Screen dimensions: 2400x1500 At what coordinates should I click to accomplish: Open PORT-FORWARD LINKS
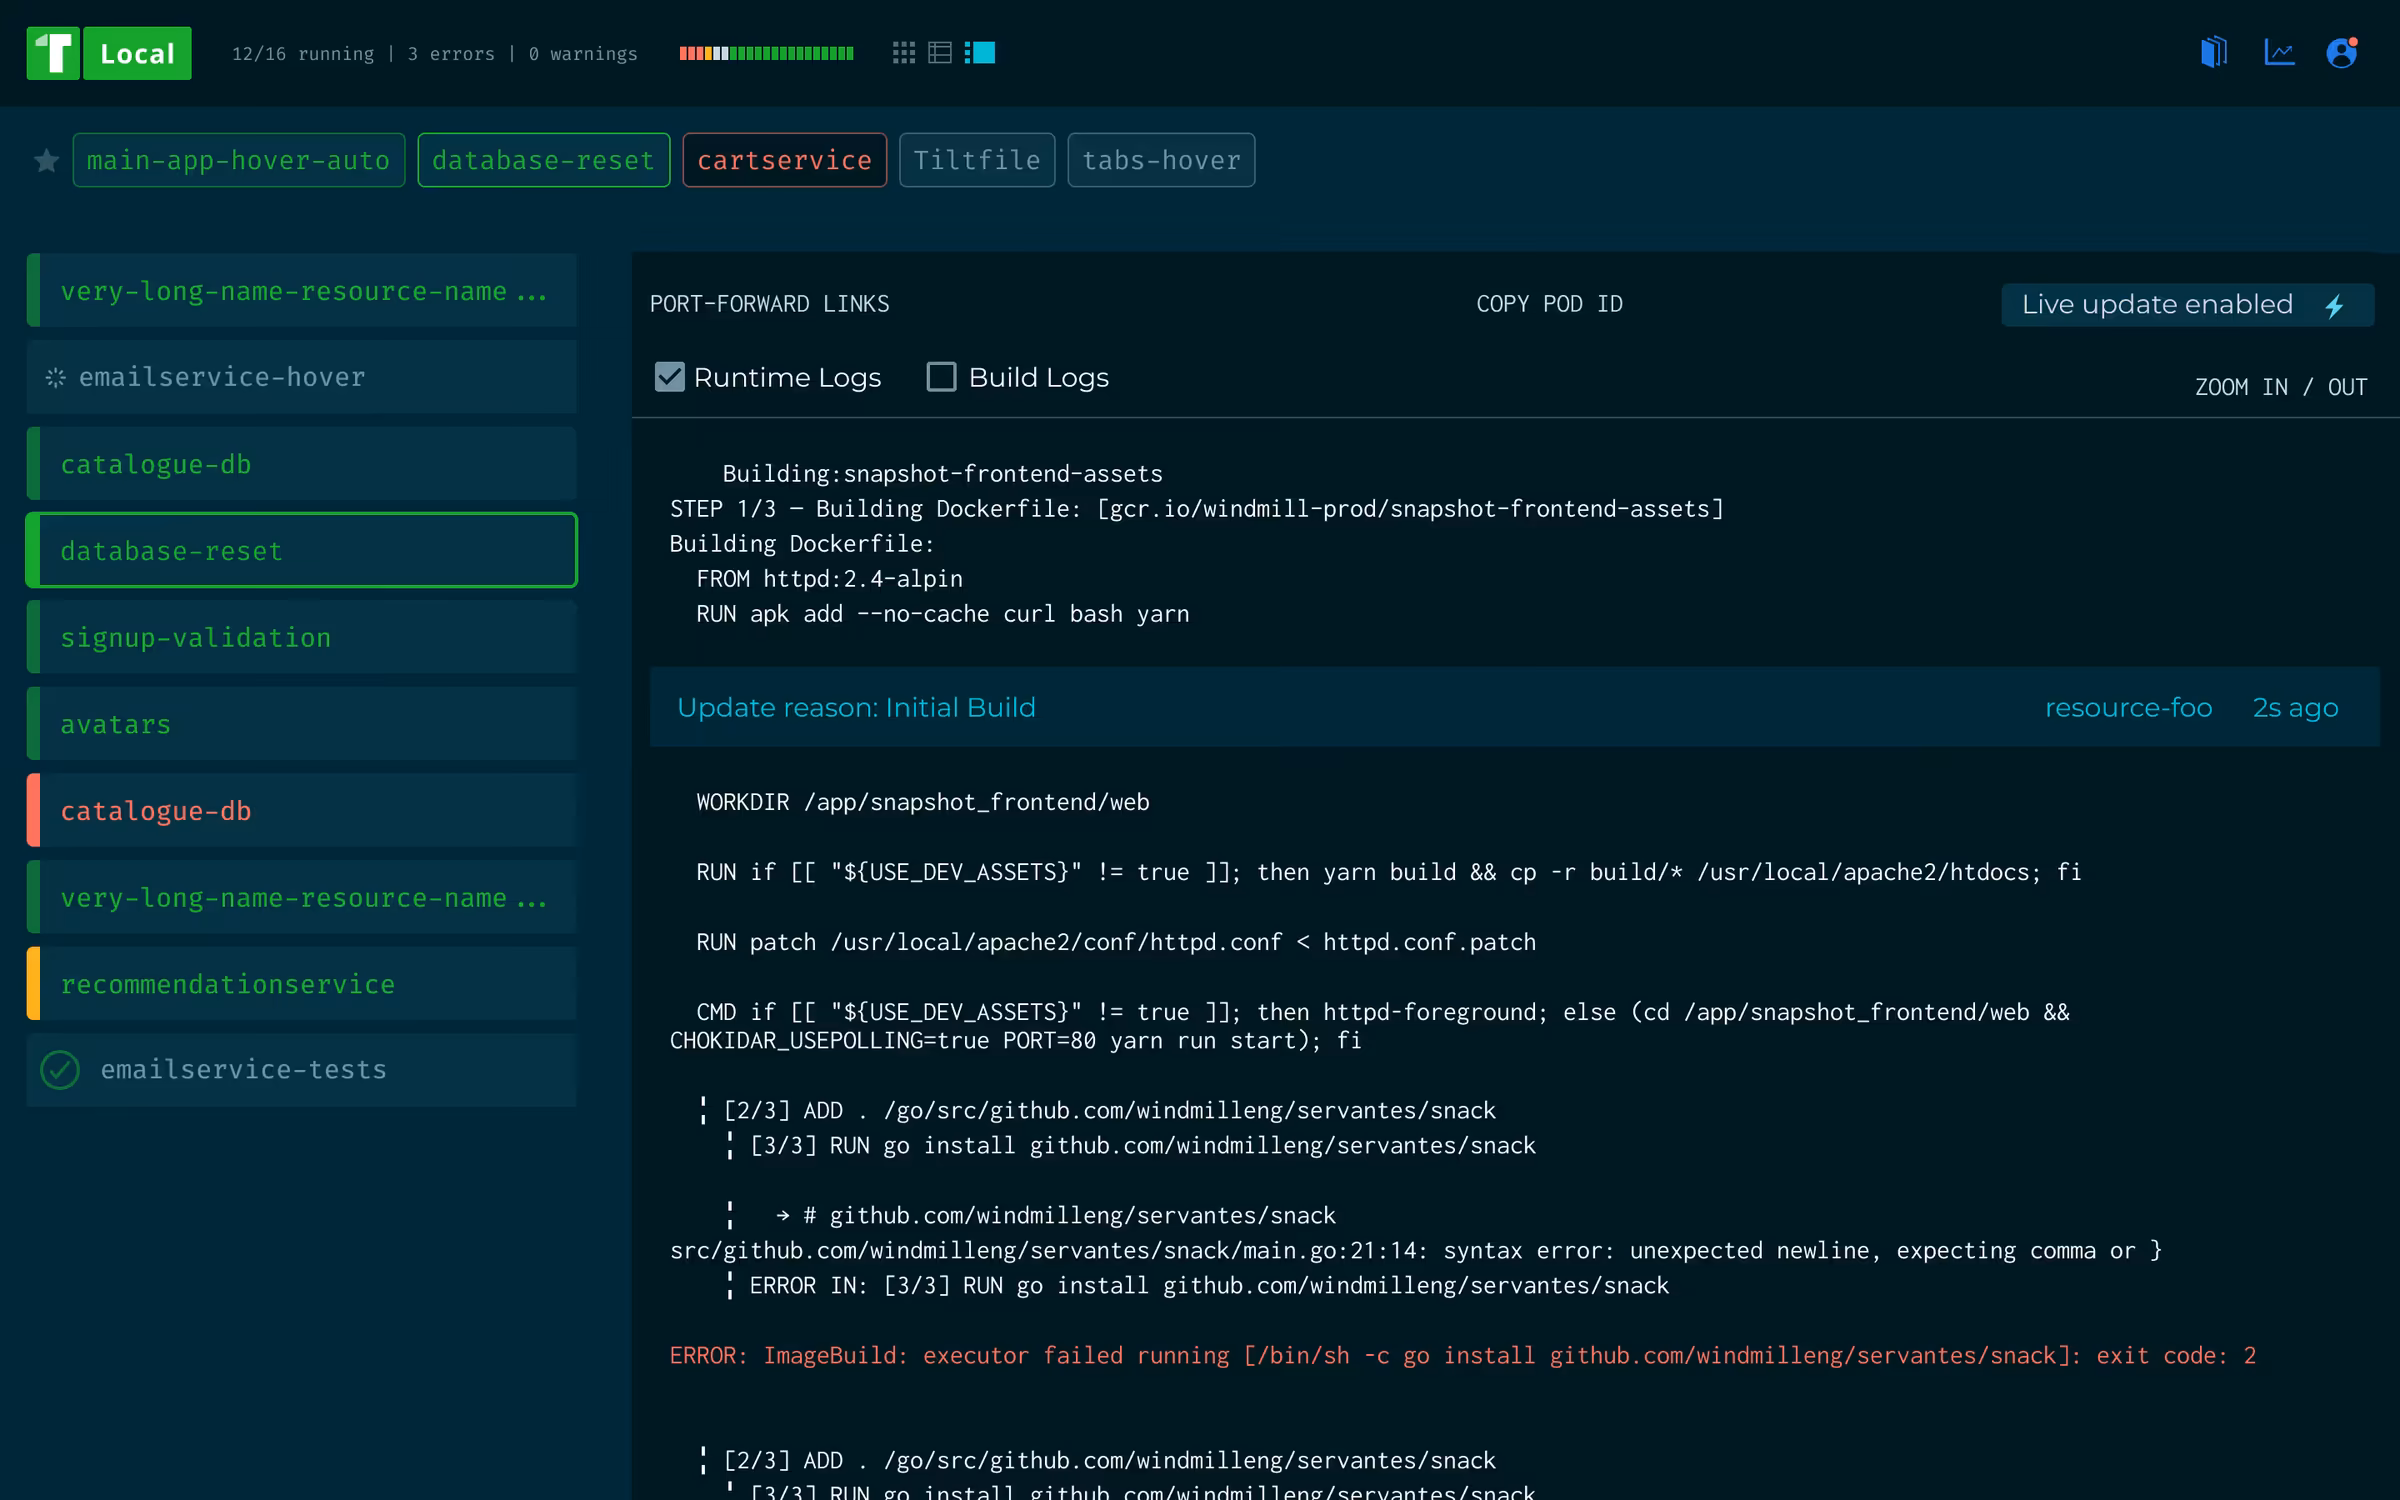769,304
